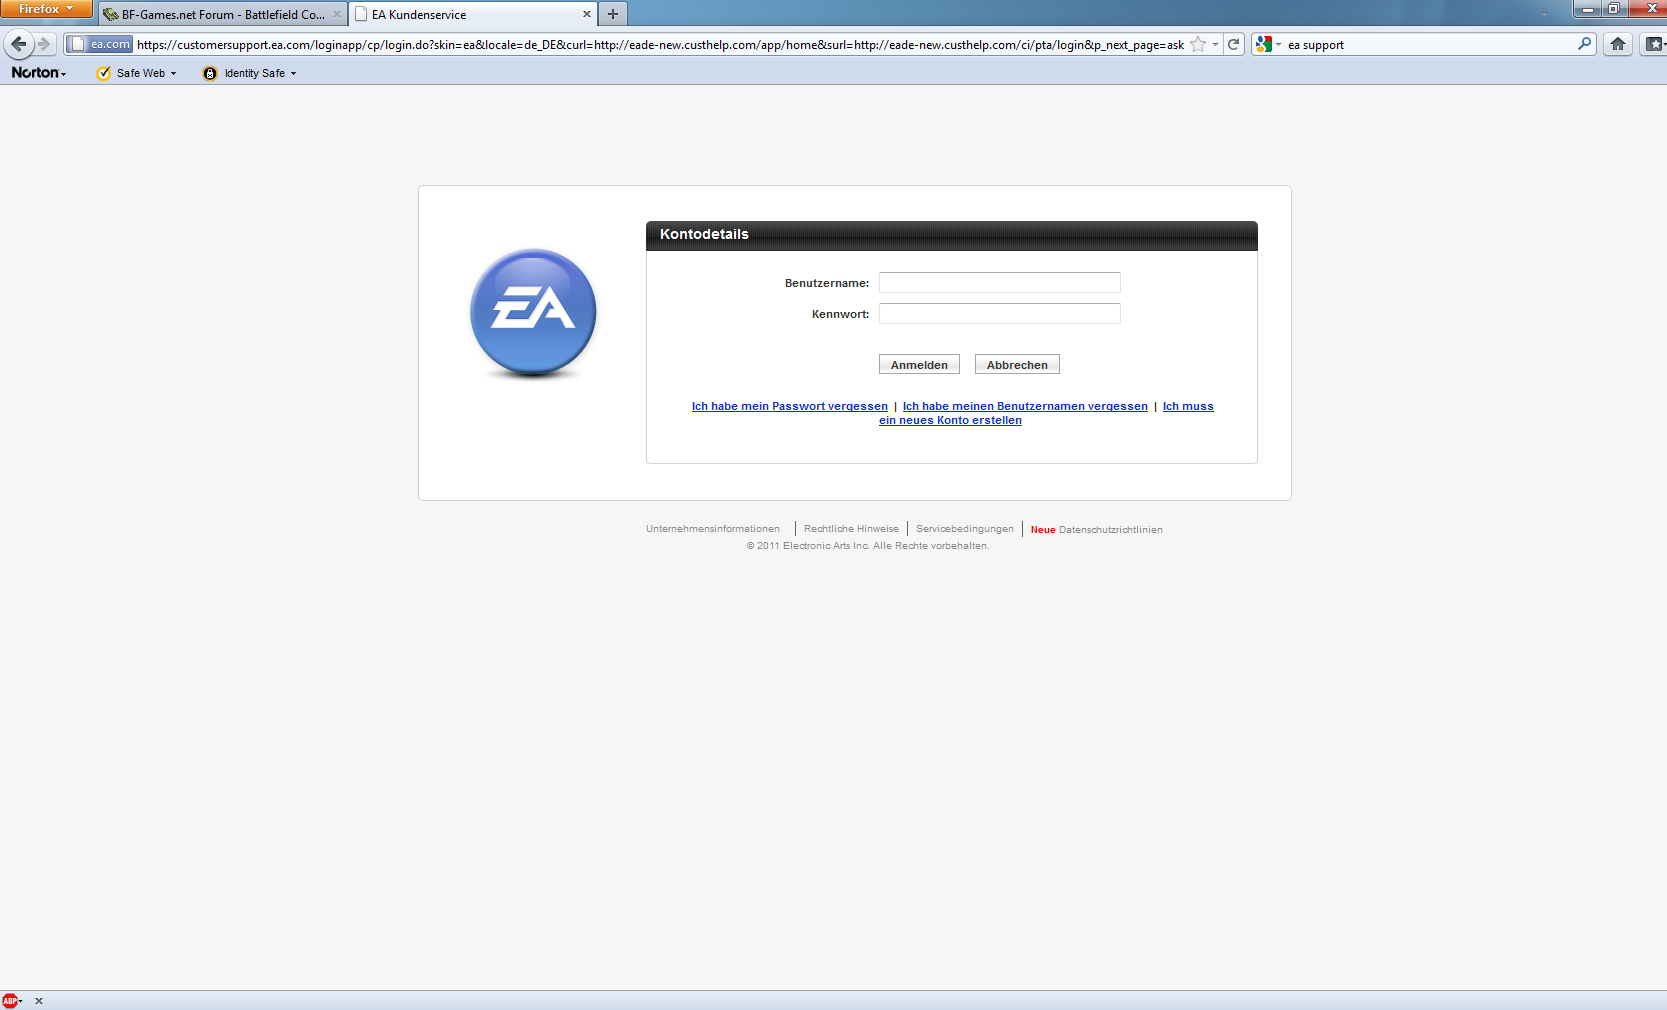The height and width of the screenshot is (1010, 1667).
Task: Select the EA Kundenservice tab
Action: 472,14
